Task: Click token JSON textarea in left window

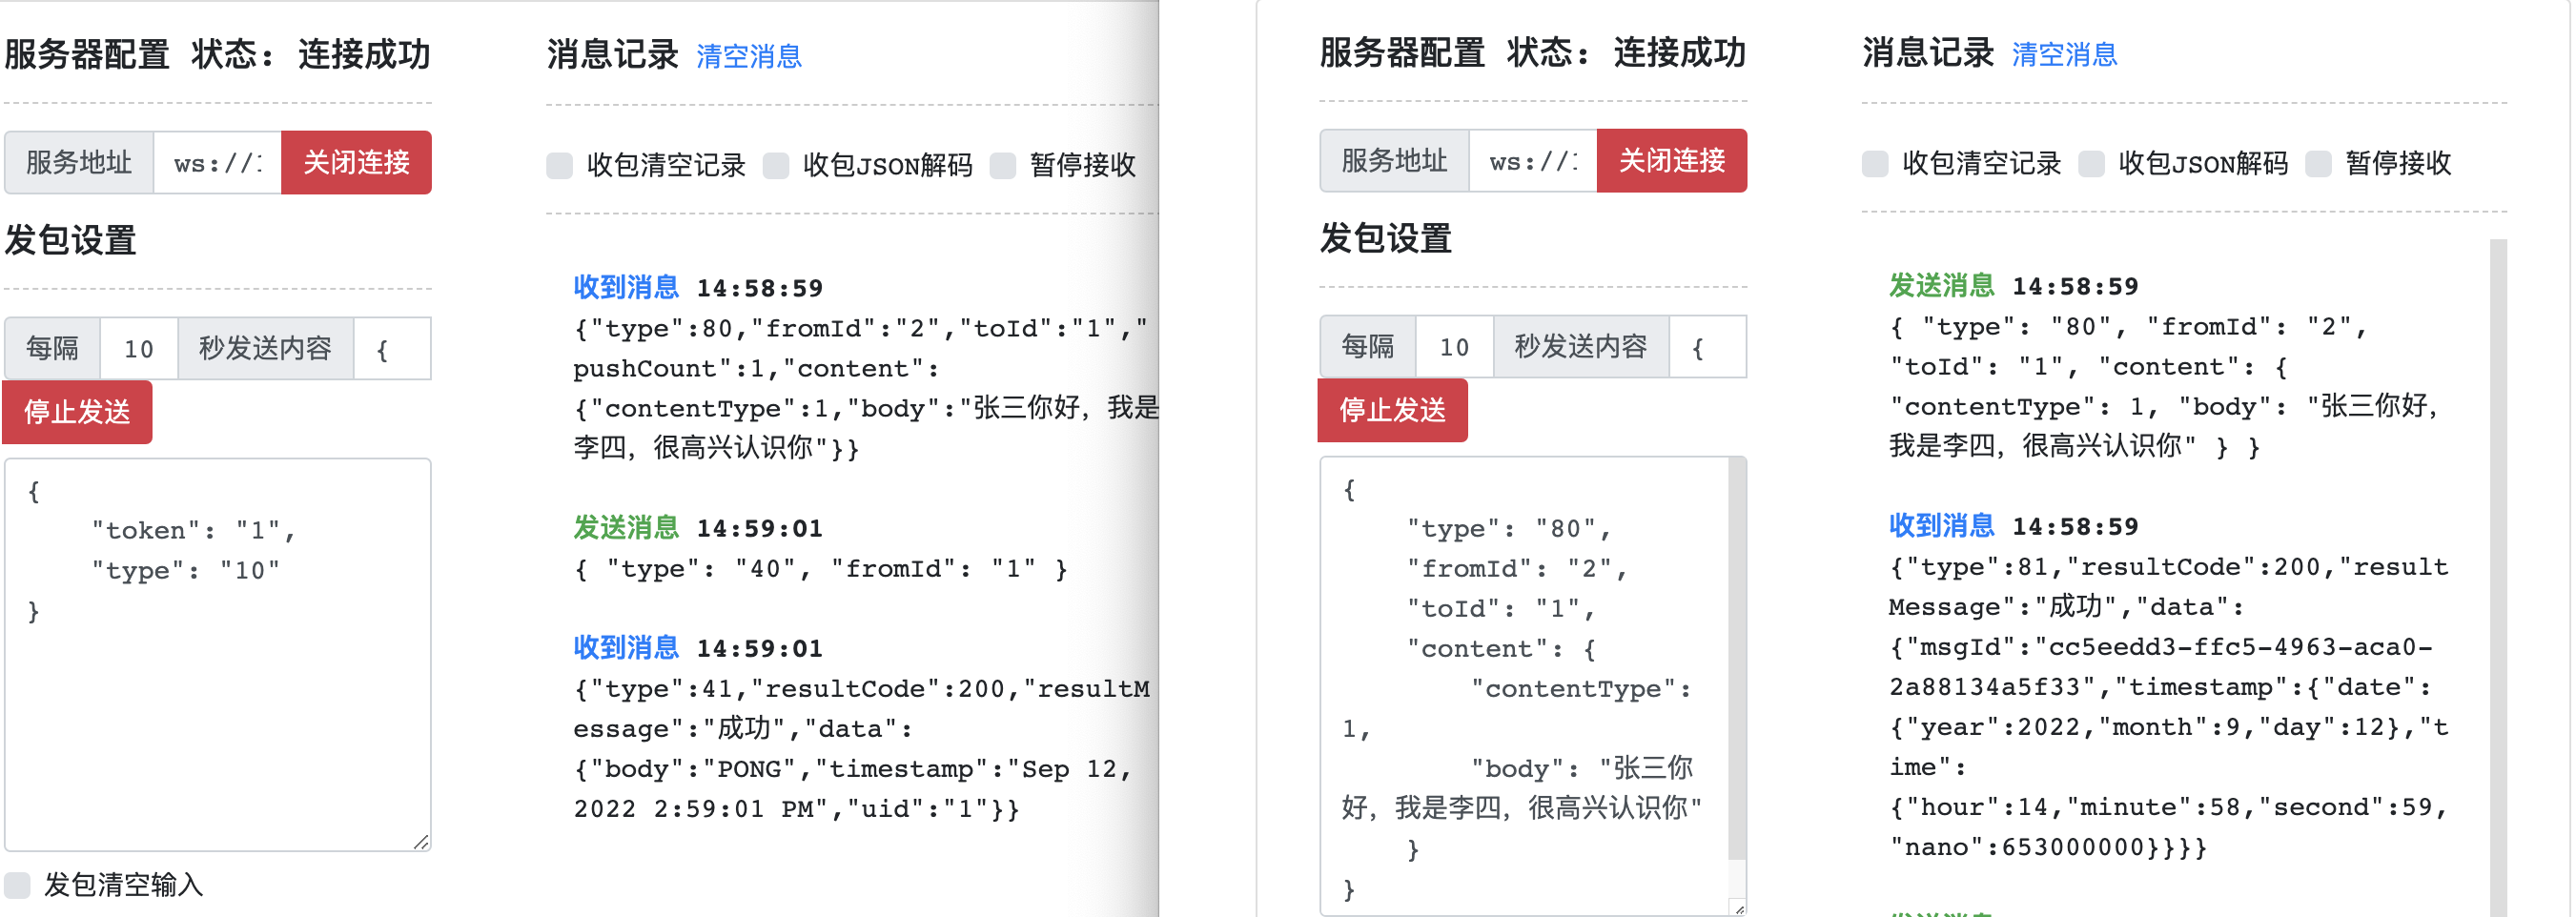Action: pyautogui.click(x=218, y=655)
